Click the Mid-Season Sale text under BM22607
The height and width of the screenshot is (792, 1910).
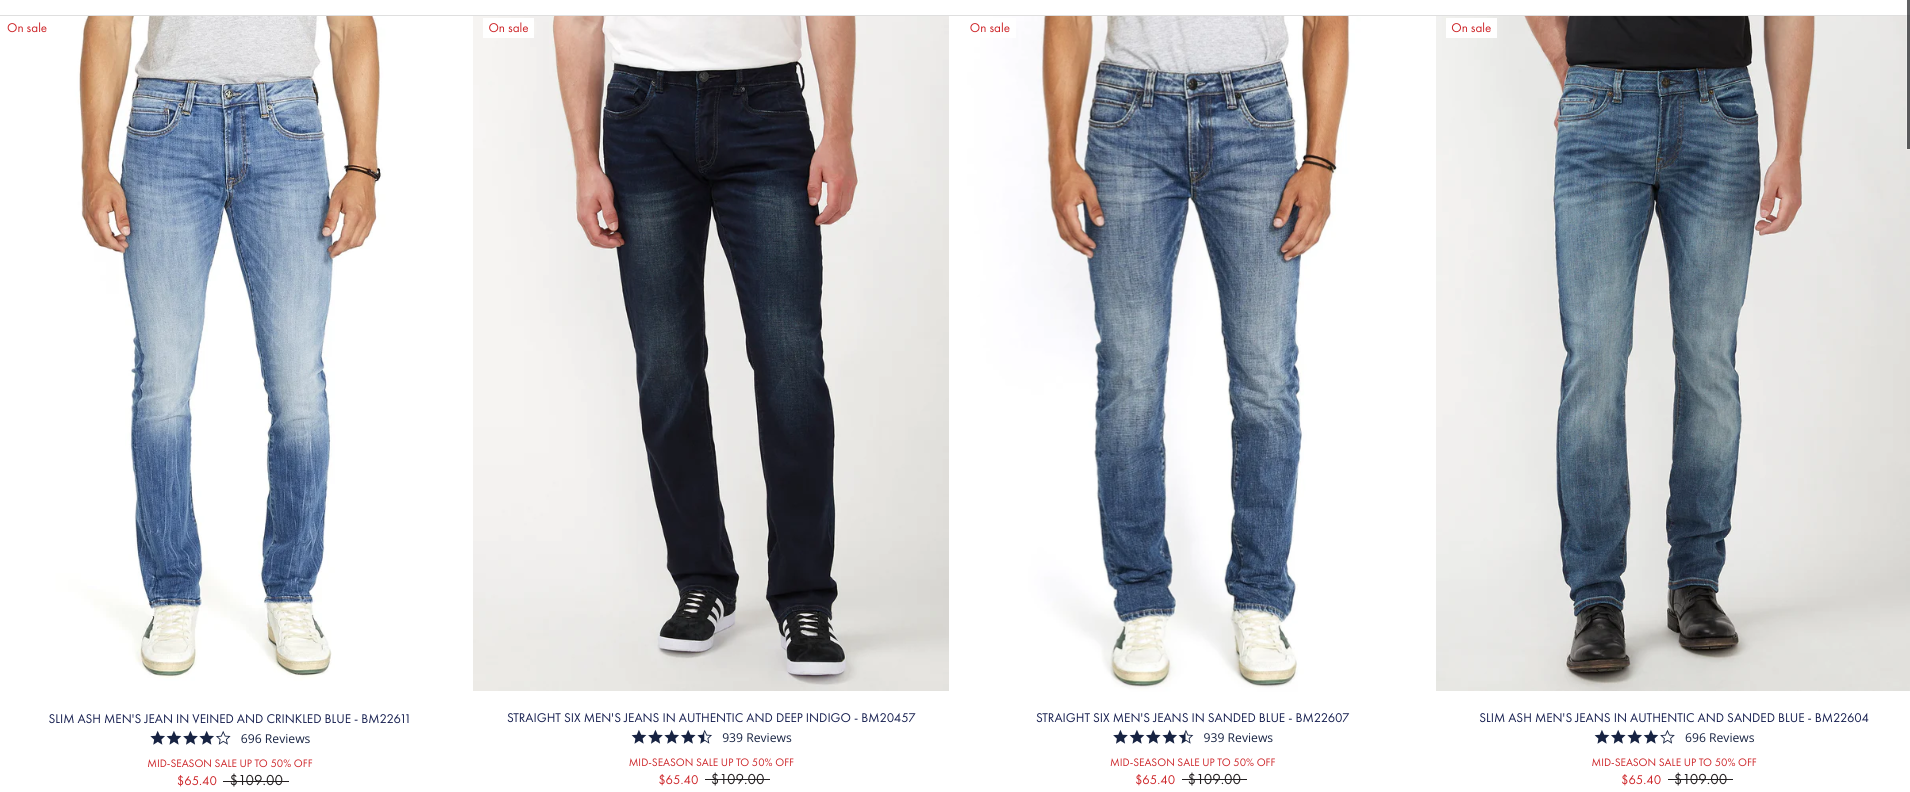point(1192,762)
